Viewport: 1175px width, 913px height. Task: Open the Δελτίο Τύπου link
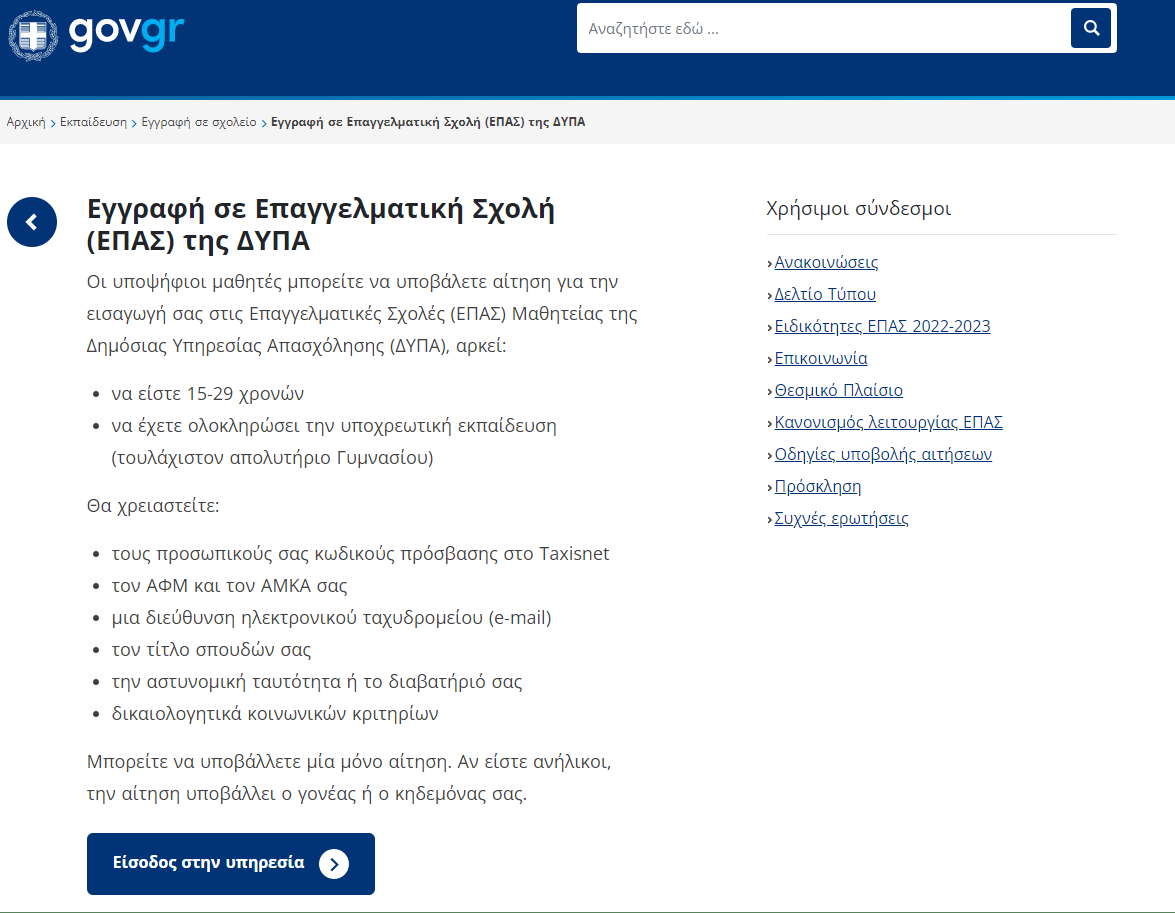click(825, 294)
